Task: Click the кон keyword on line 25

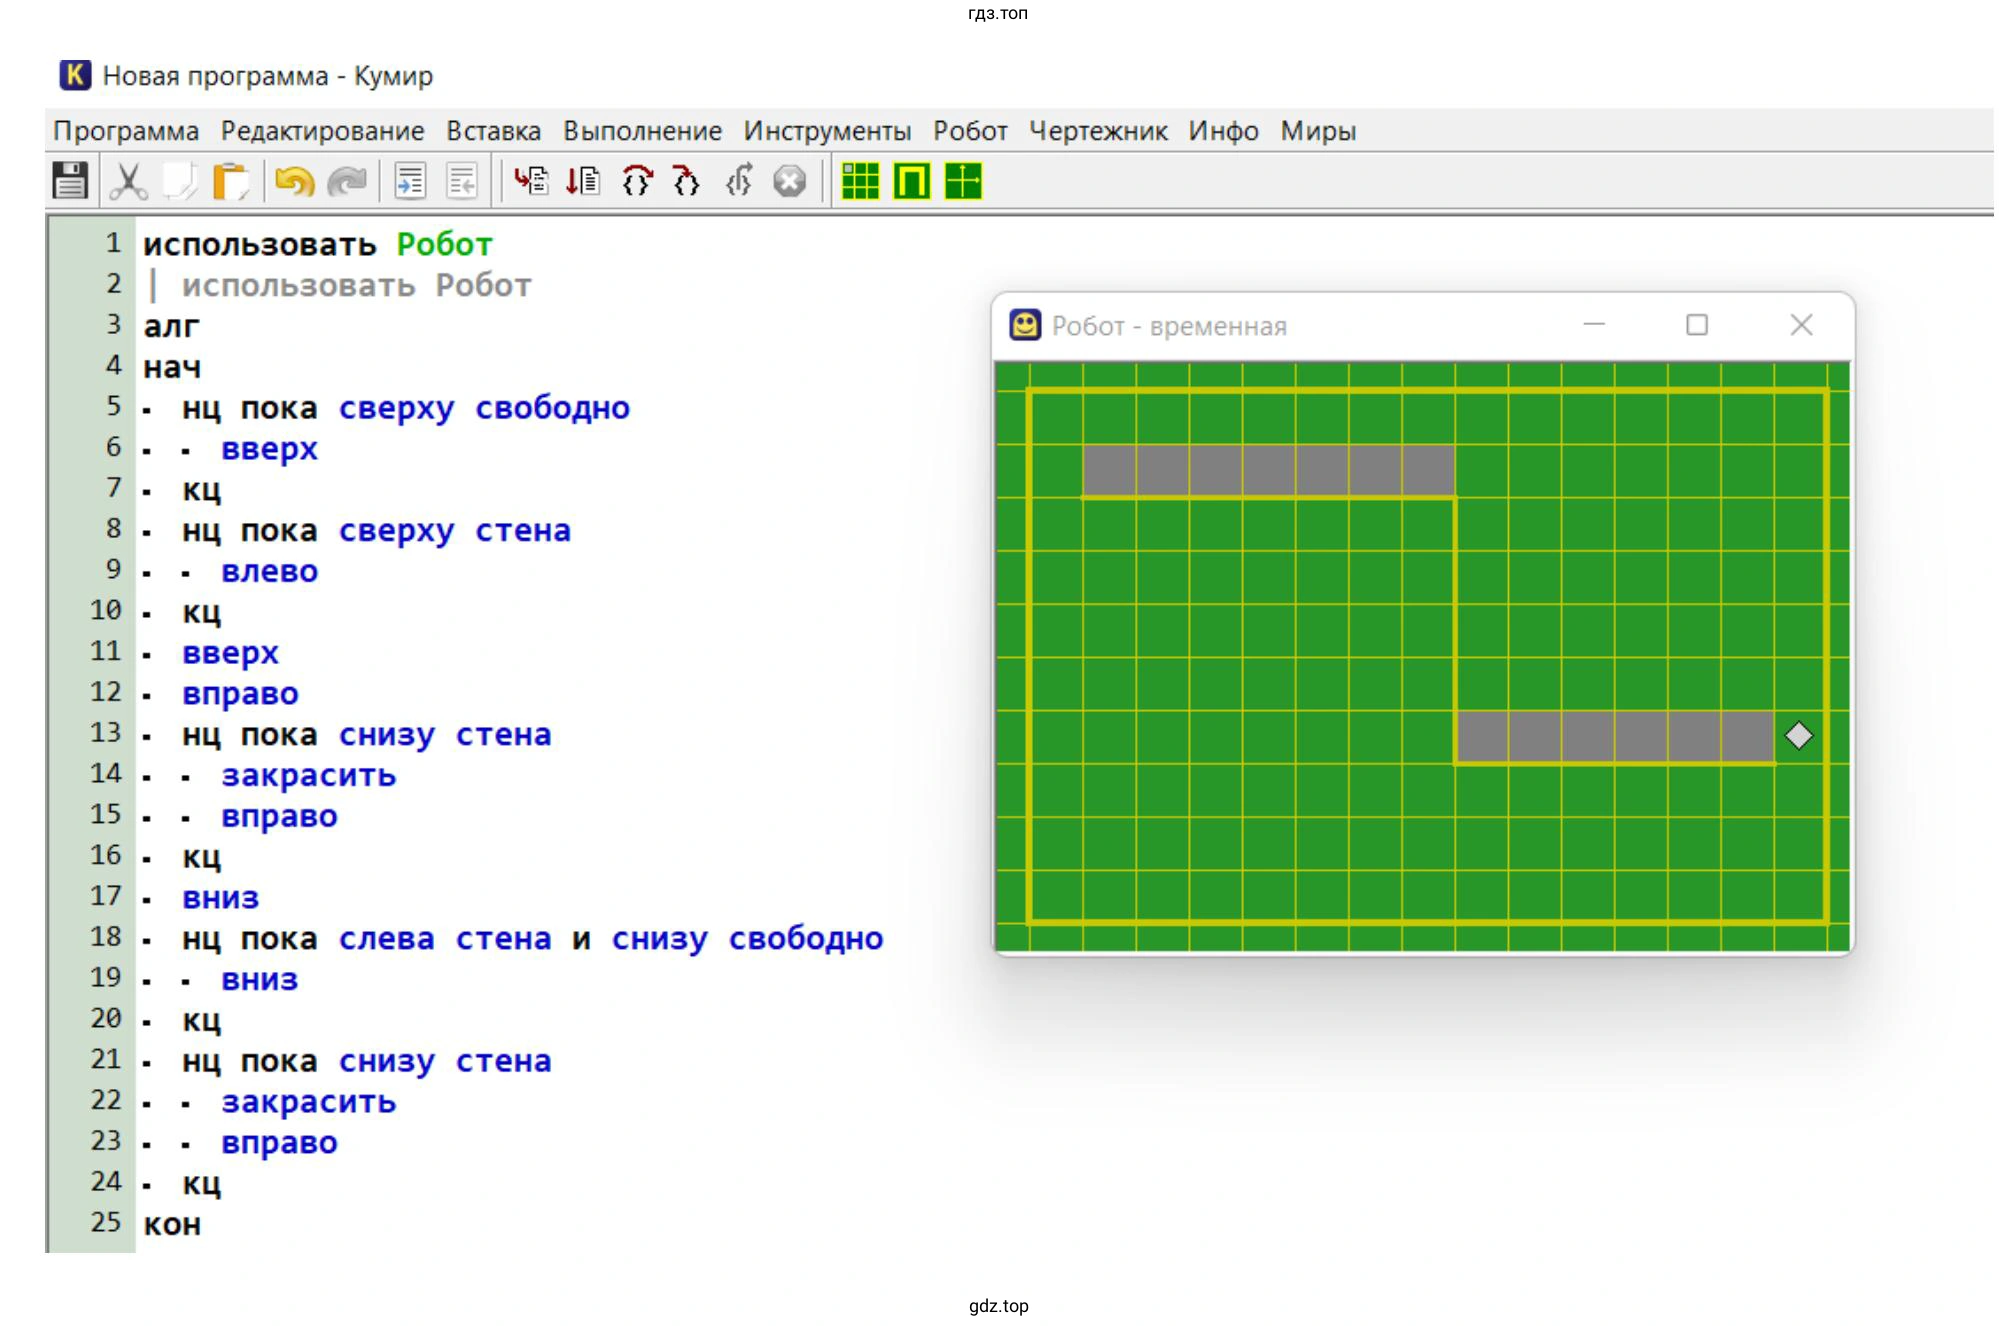Action: pyautogui.click(x=172, y=1225)
